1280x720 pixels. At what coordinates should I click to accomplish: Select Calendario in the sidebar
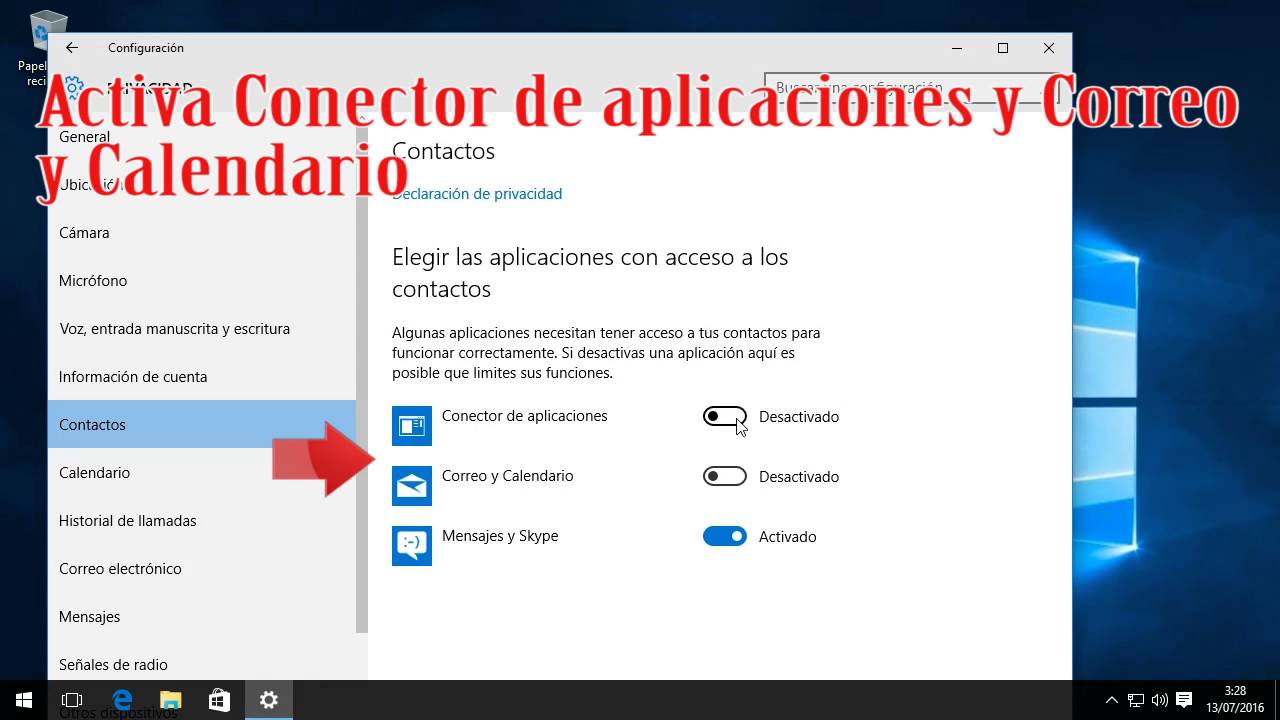[x=201, y=473]
